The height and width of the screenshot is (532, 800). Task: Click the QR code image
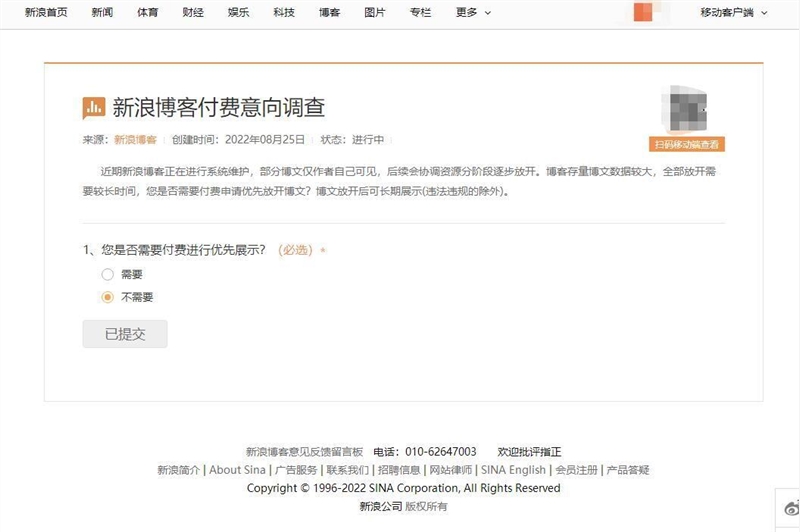687,109
